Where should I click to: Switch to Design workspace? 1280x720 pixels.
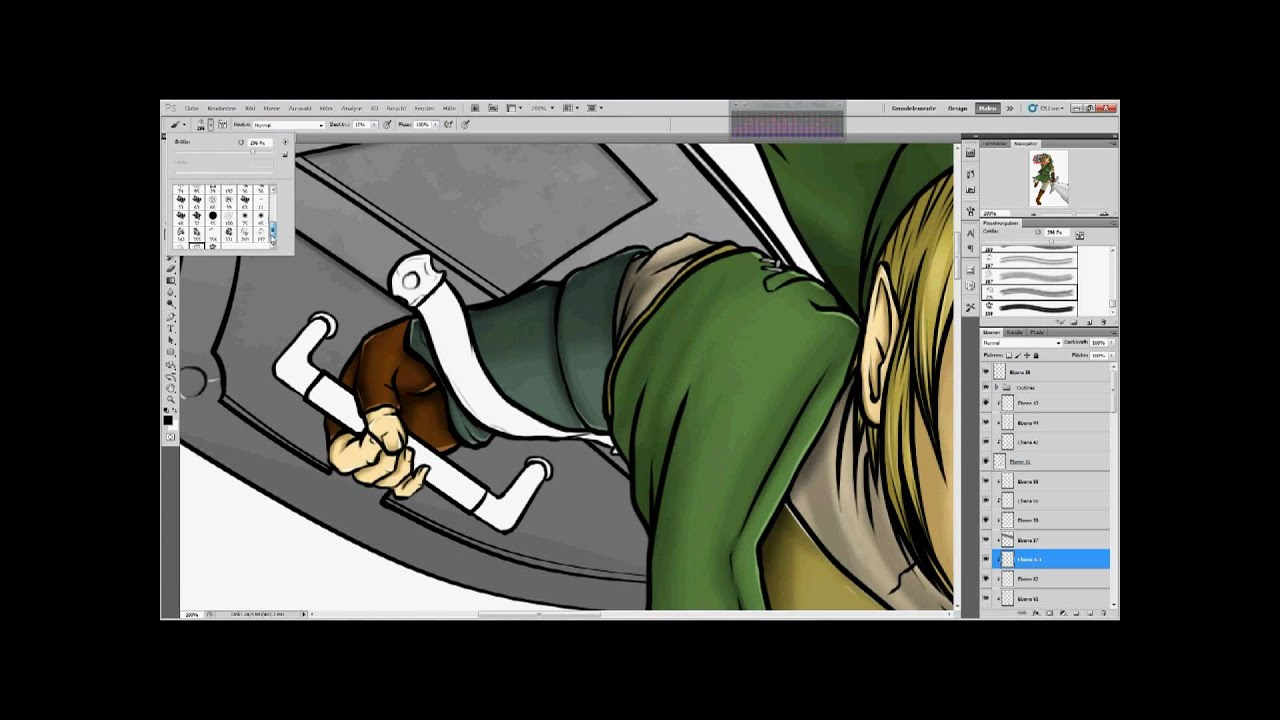click(x=957, y=108)
